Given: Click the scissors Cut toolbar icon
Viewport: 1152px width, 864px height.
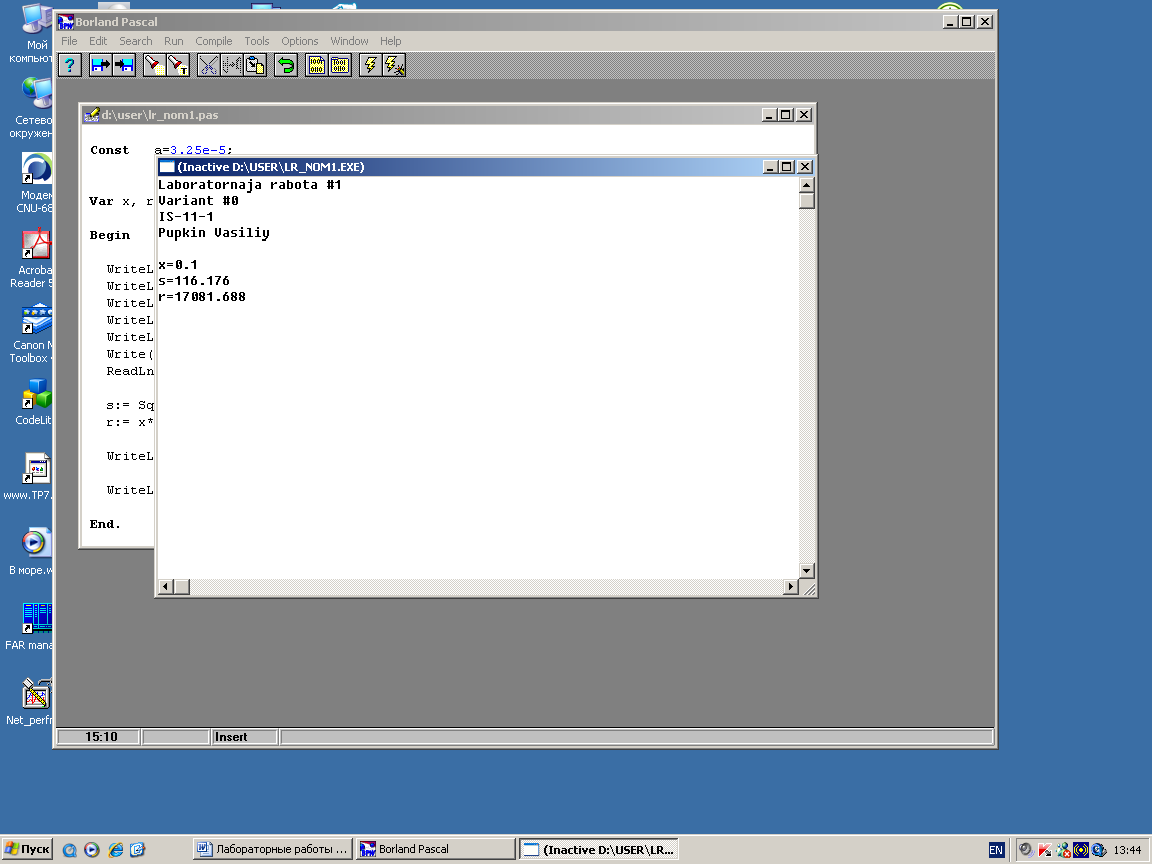Looking at the screenshot, I should [208, 65].
